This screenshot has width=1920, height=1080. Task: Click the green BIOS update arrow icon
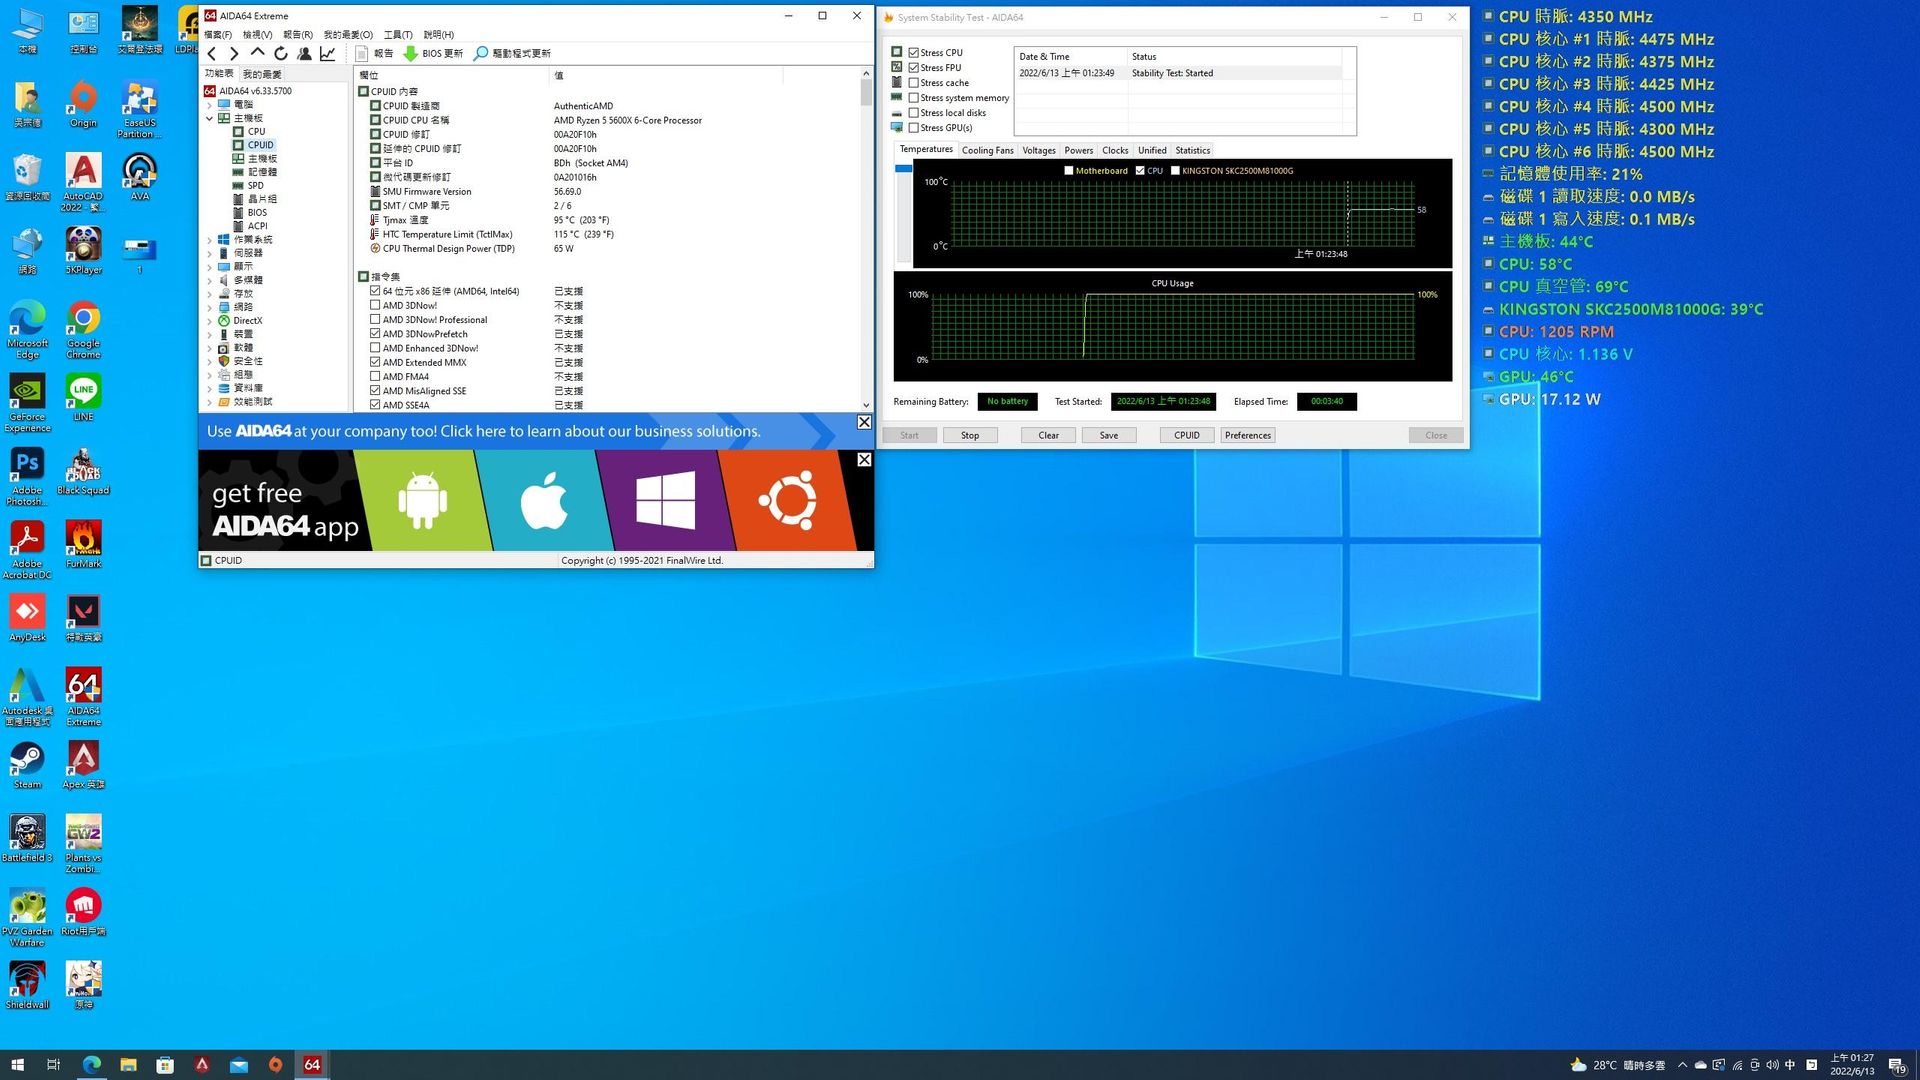pyautogui.click(x=410, y=54)
